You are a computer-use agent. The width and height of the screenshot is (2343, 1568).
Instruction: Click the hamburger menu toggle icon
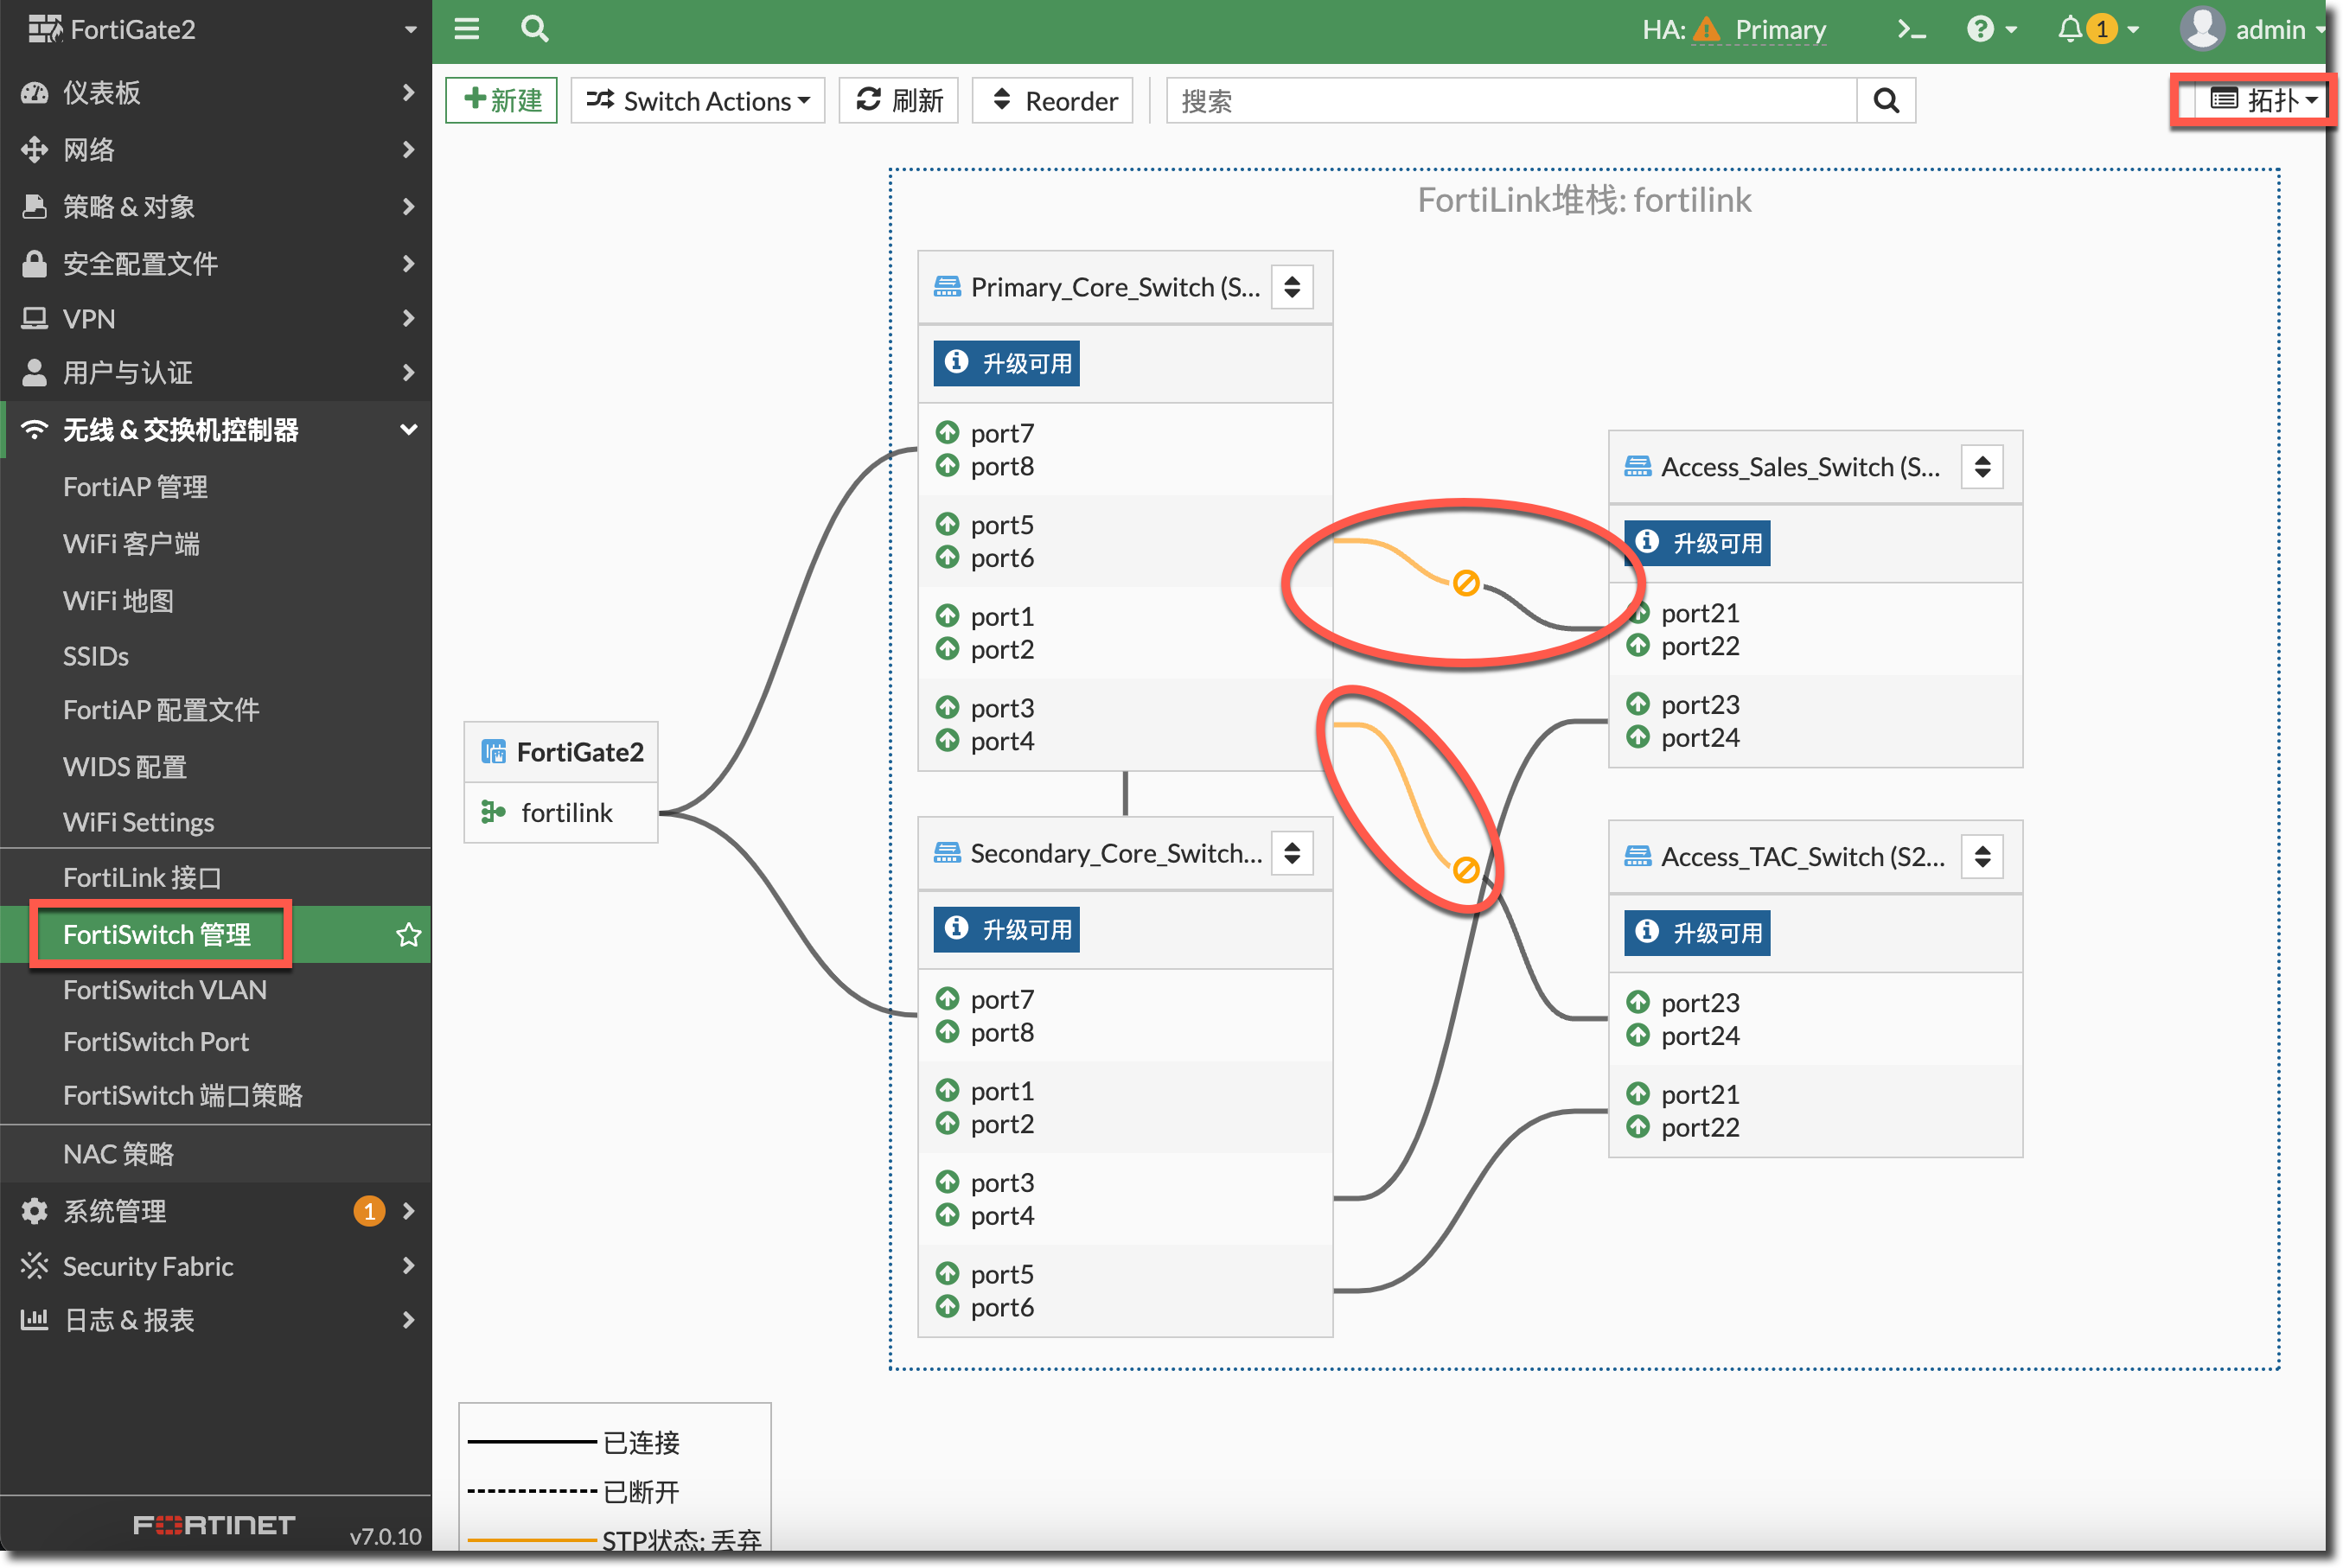[x=466, y=29]
